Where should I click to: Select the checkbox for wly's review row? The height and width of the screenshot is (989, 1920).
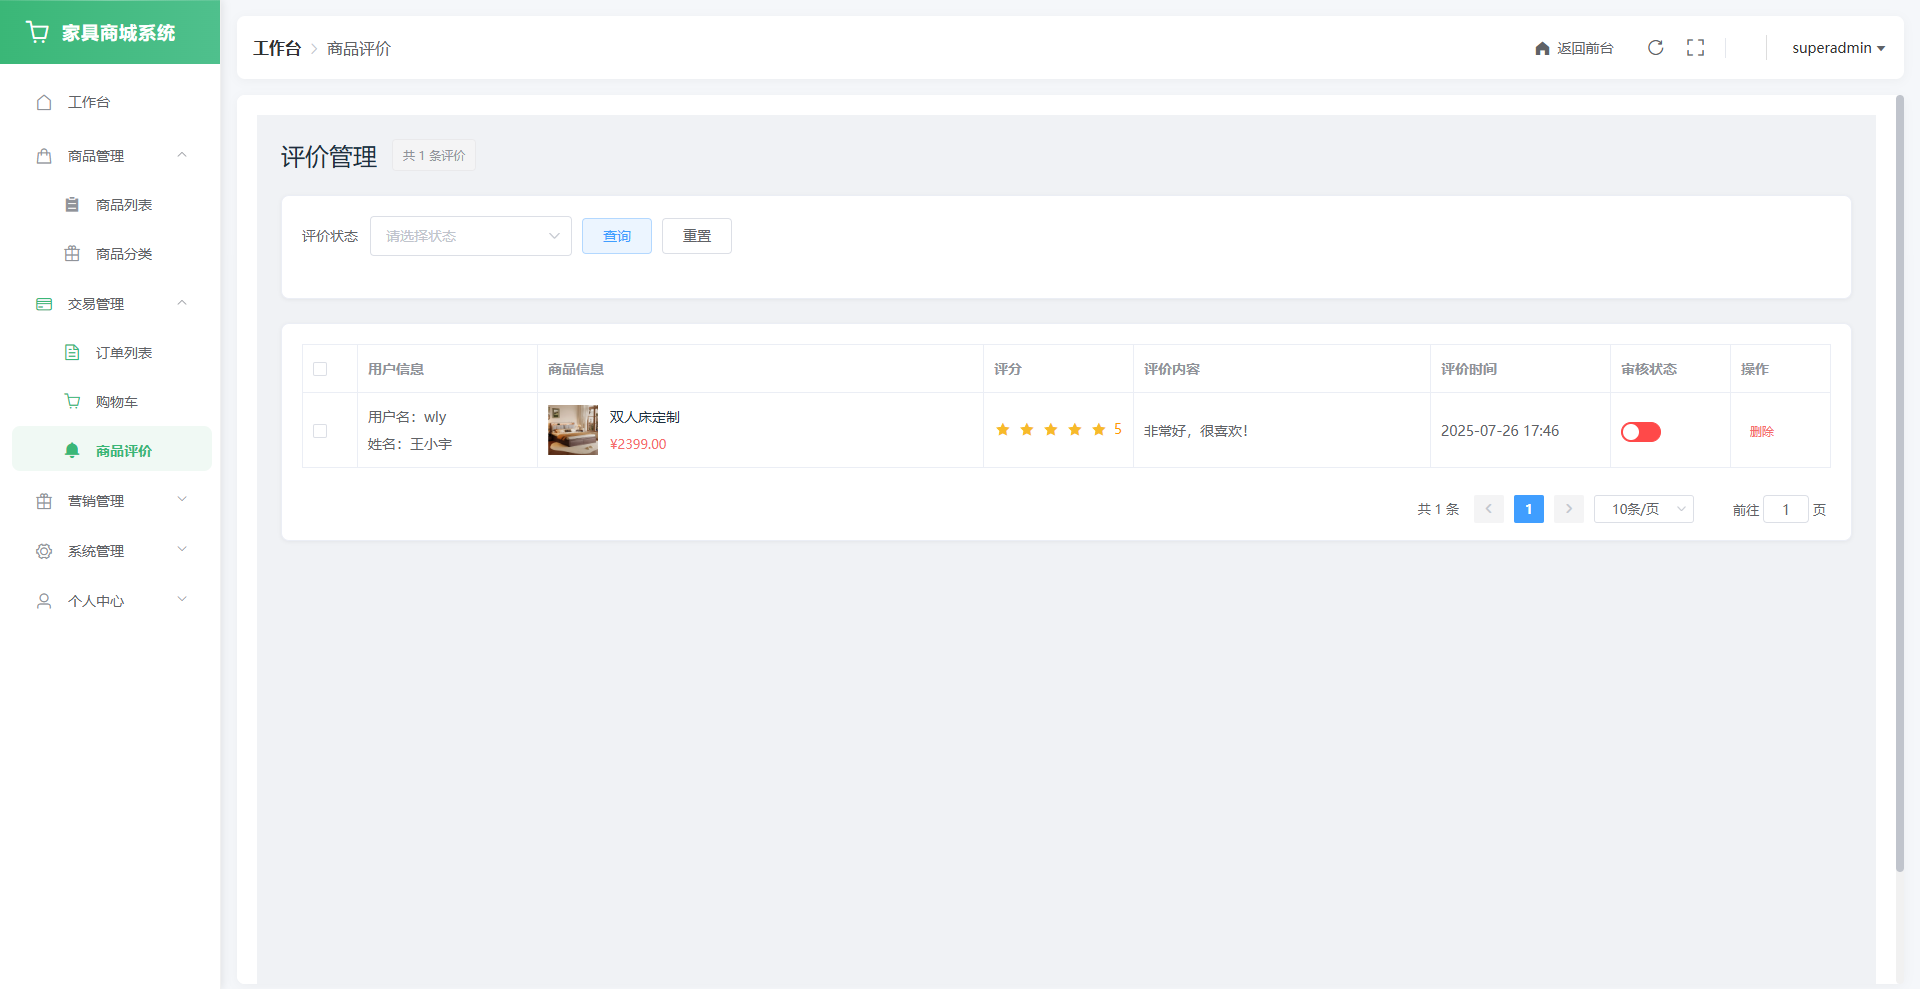point(320,431)
